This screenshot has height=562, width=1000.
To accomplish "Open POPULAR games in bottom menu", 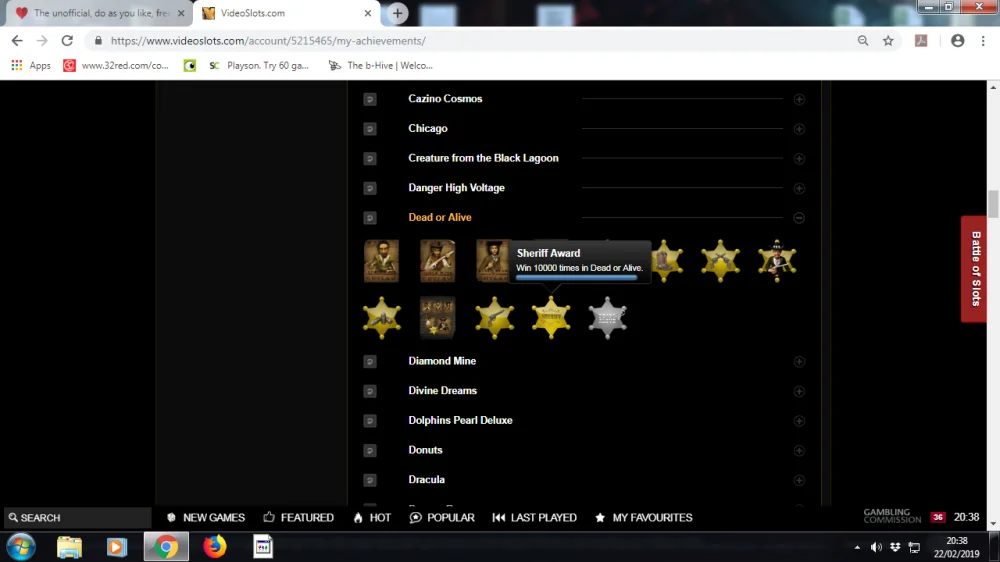I will (x=442, y=517).
